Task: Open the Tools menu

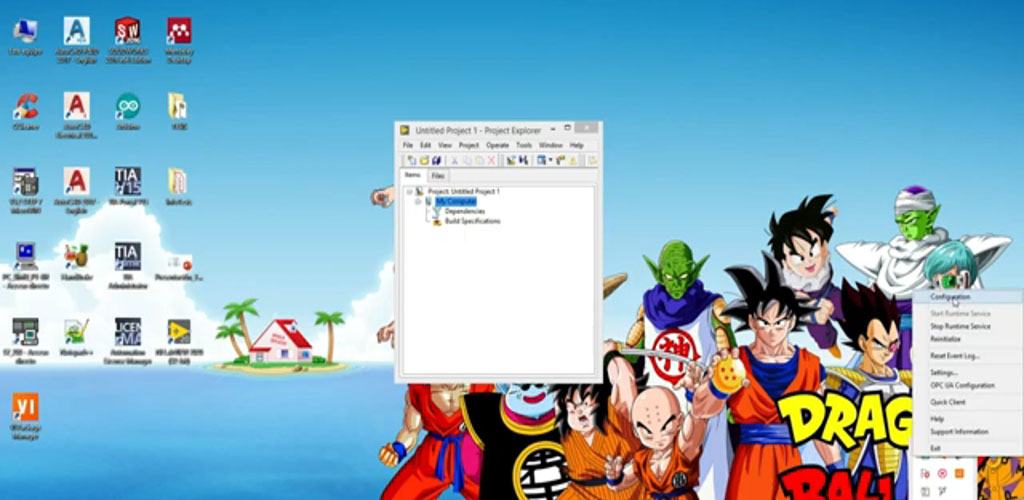Action: tap(524, 145)
